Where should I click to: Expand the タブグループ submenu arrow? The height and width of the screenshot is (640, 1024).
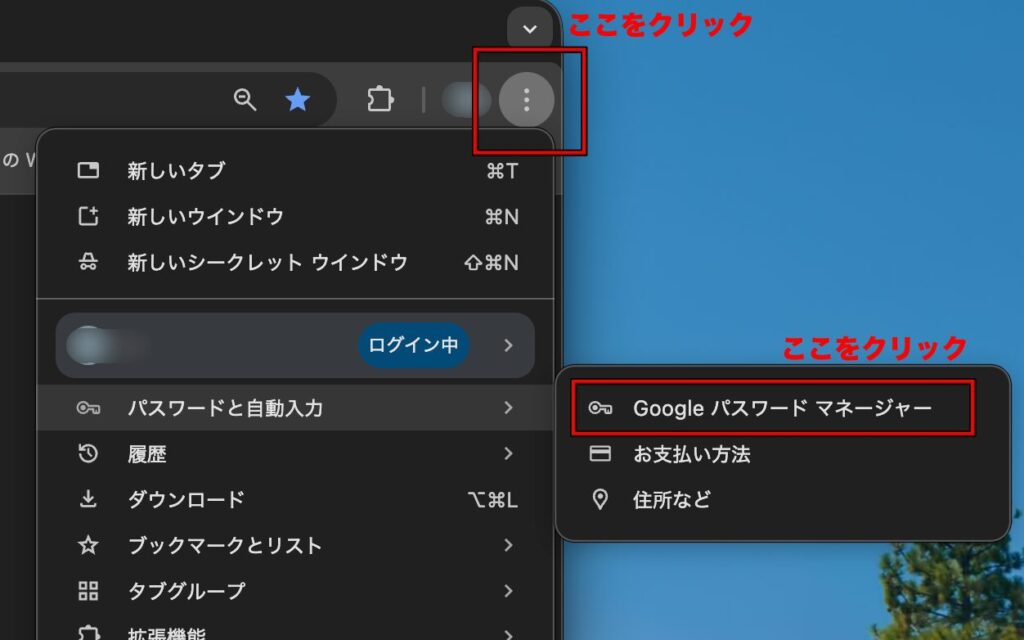pos(508,591)
